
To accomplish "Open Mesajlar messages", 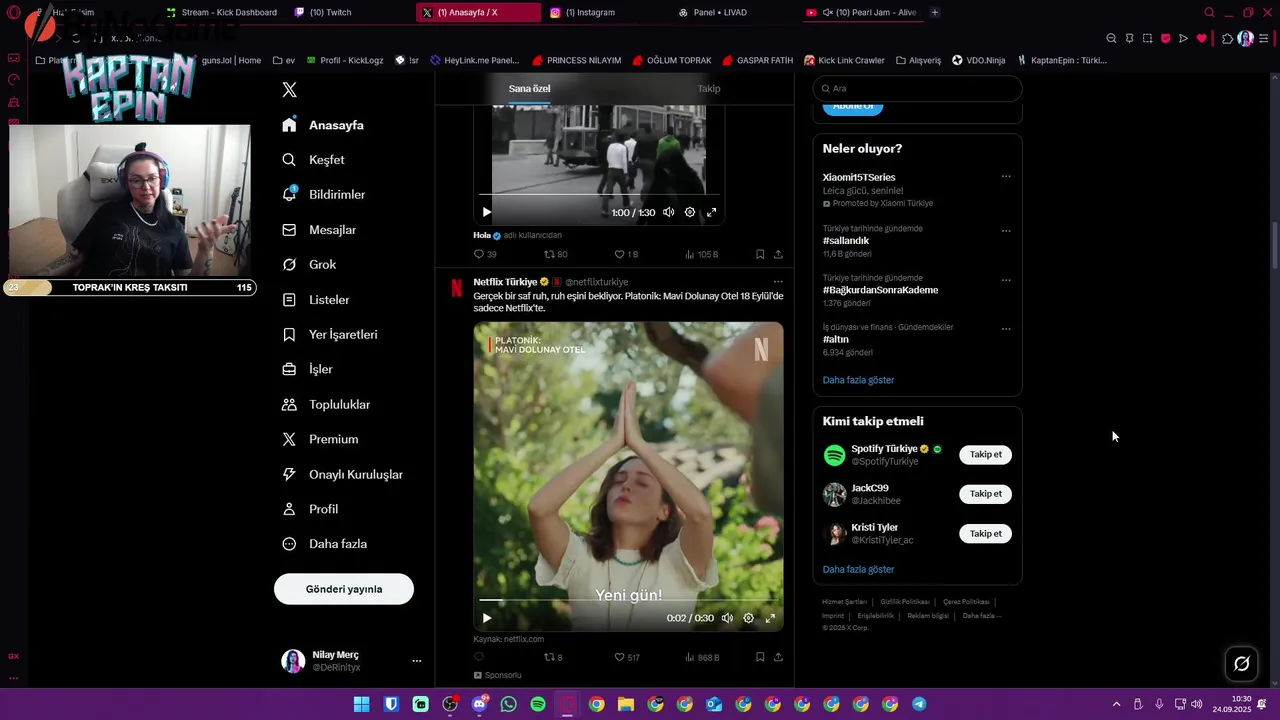I will 321,230.
